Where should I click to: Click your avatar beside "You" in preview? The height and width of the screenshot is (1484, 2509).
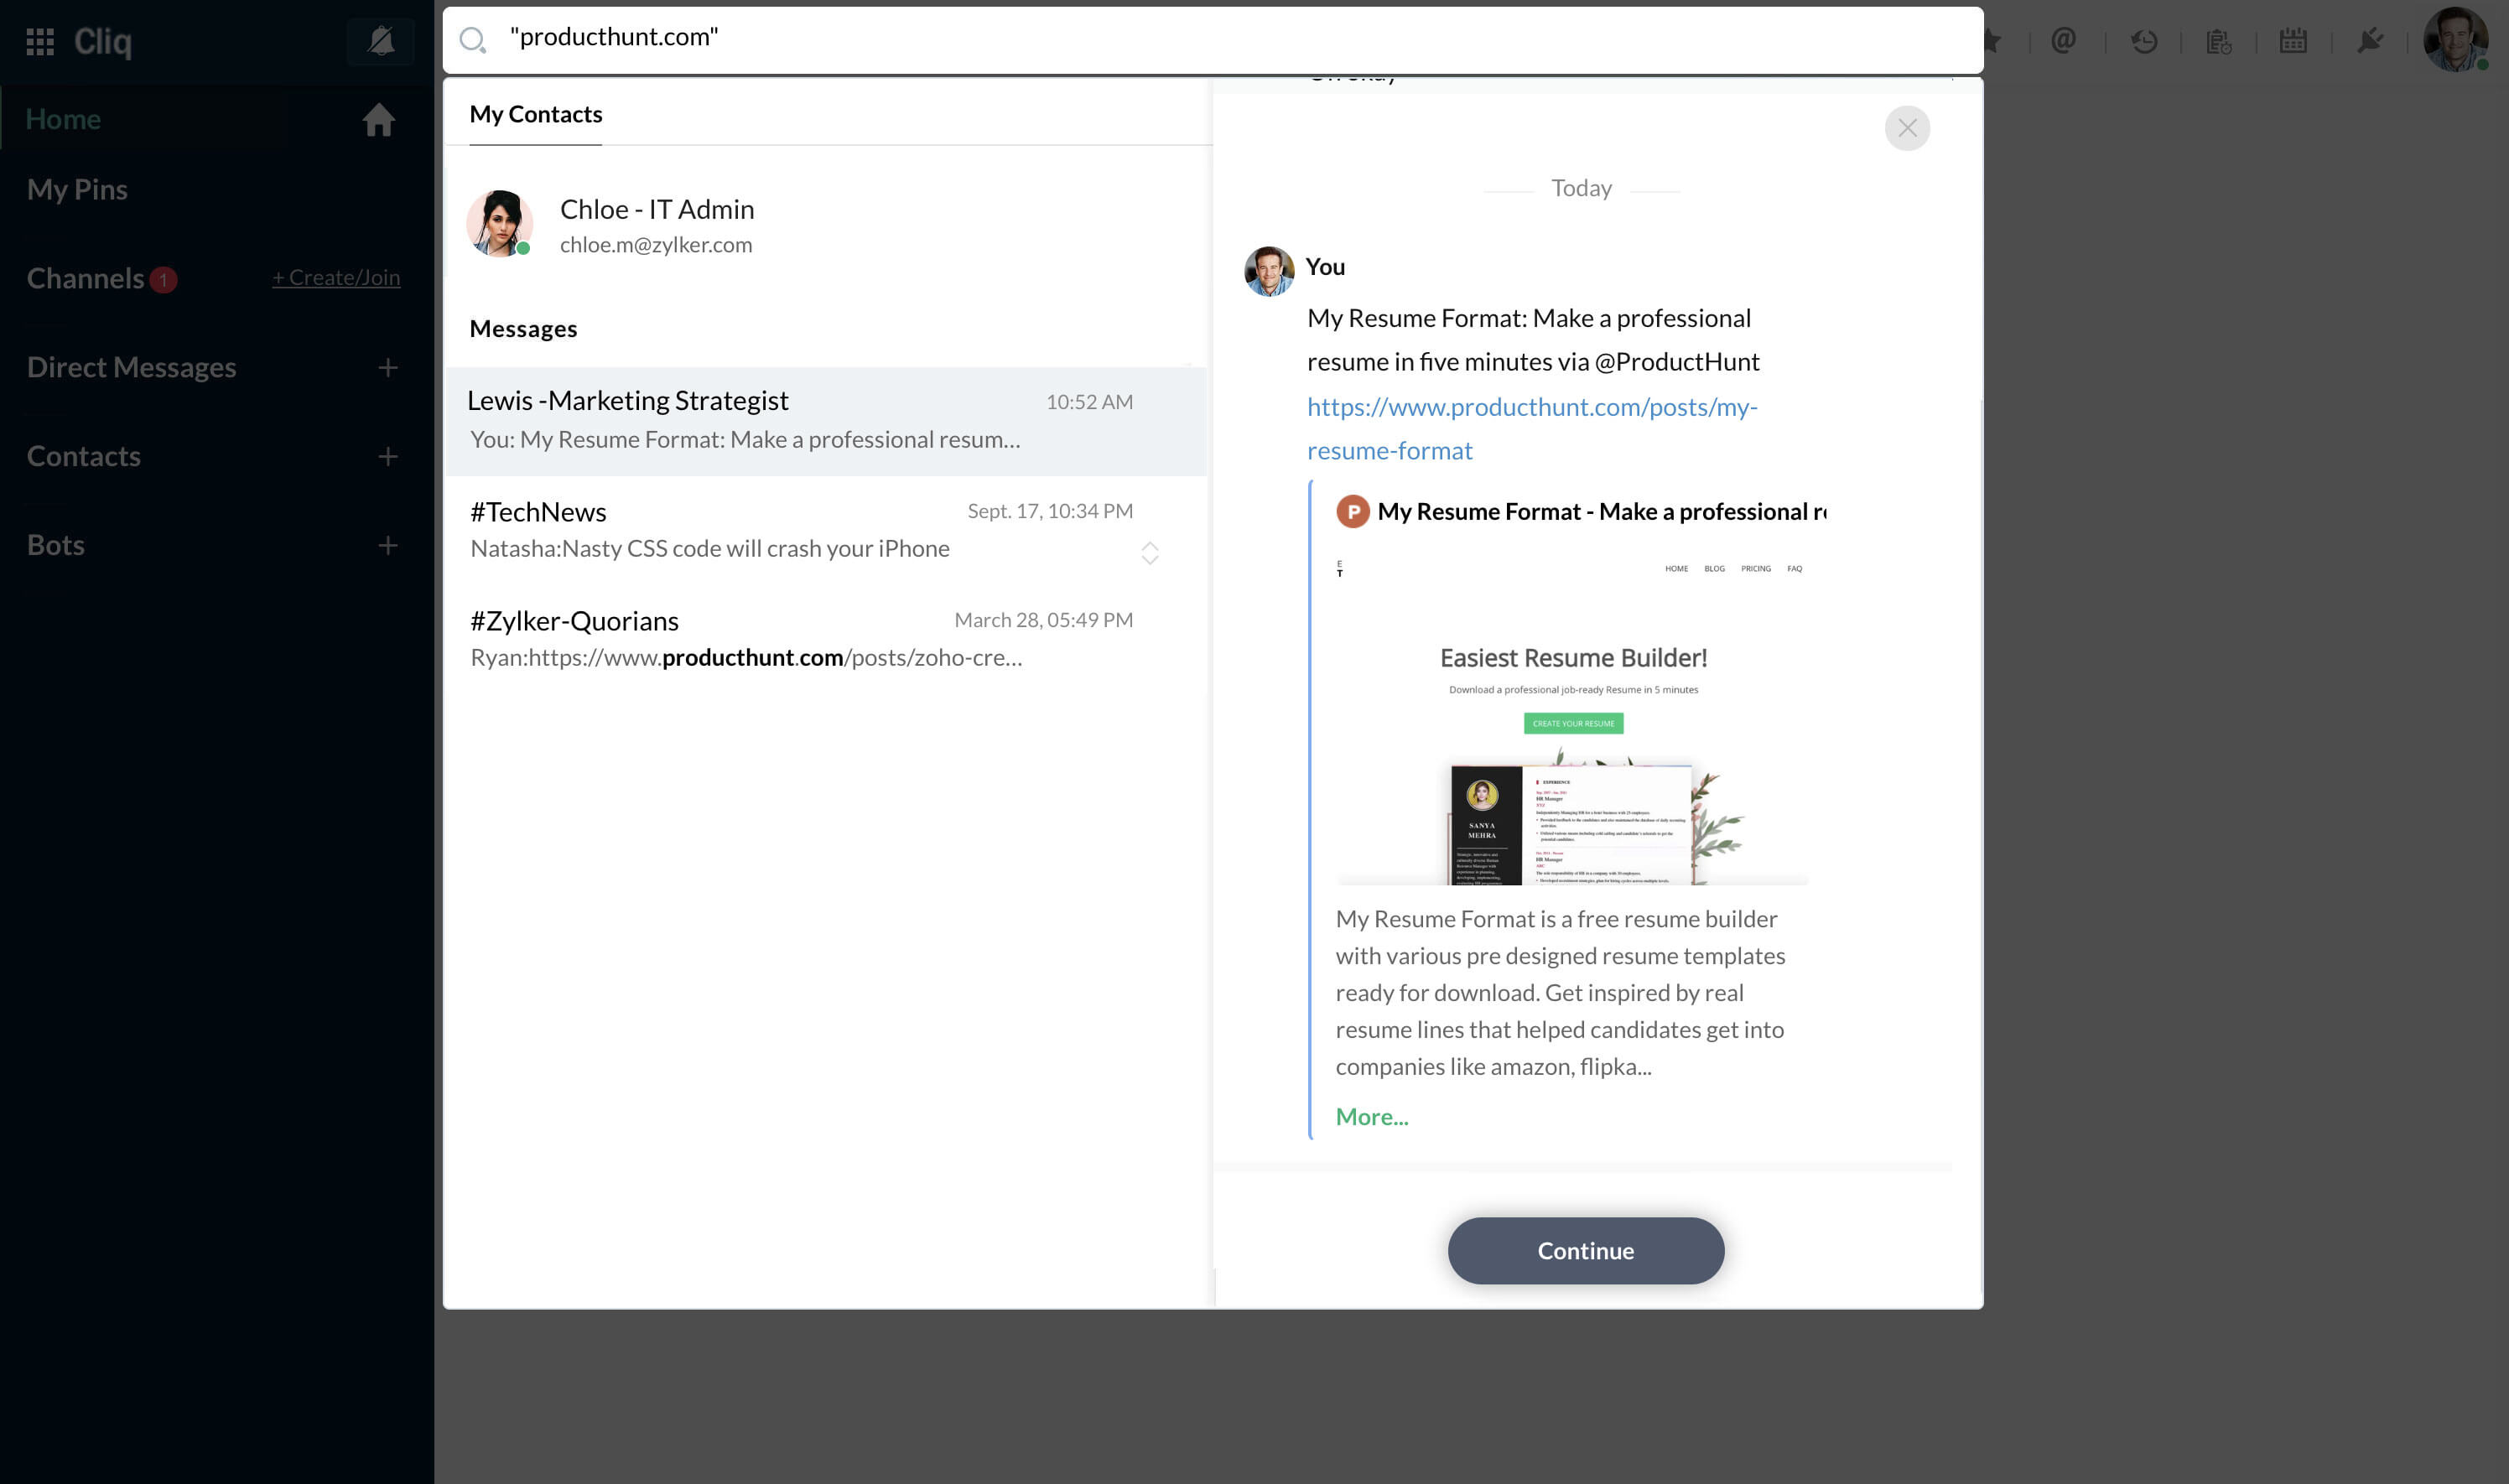[x=1269, y=271]
